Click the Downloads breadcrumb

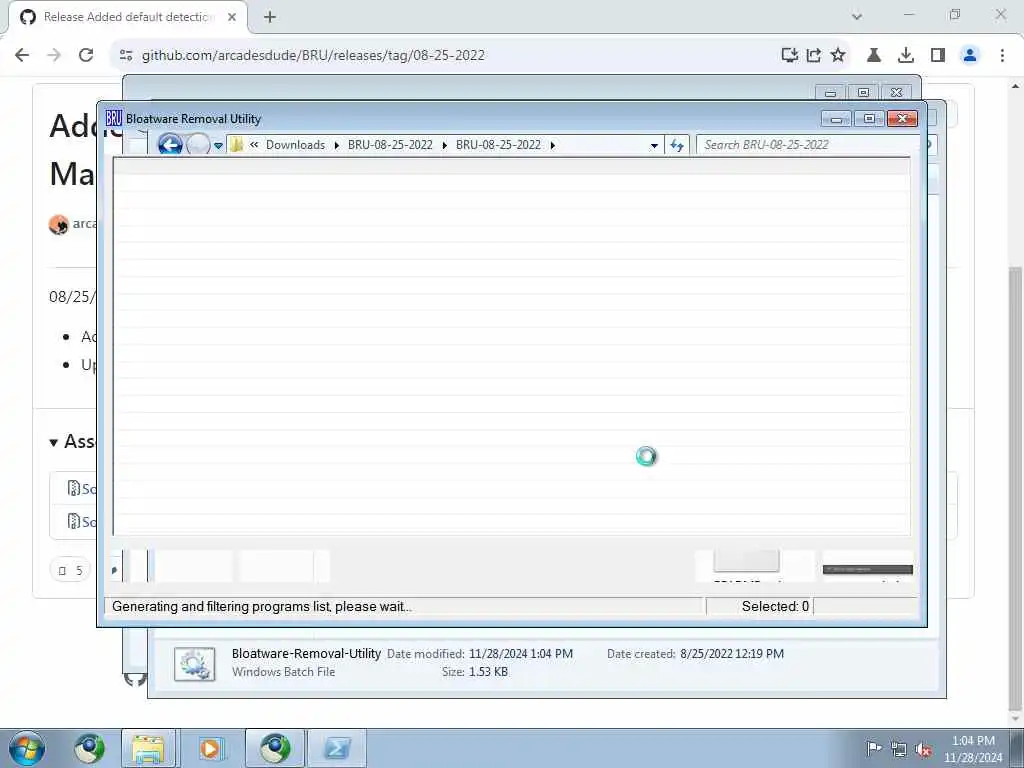pyautogui.click(x=295, y=145)
